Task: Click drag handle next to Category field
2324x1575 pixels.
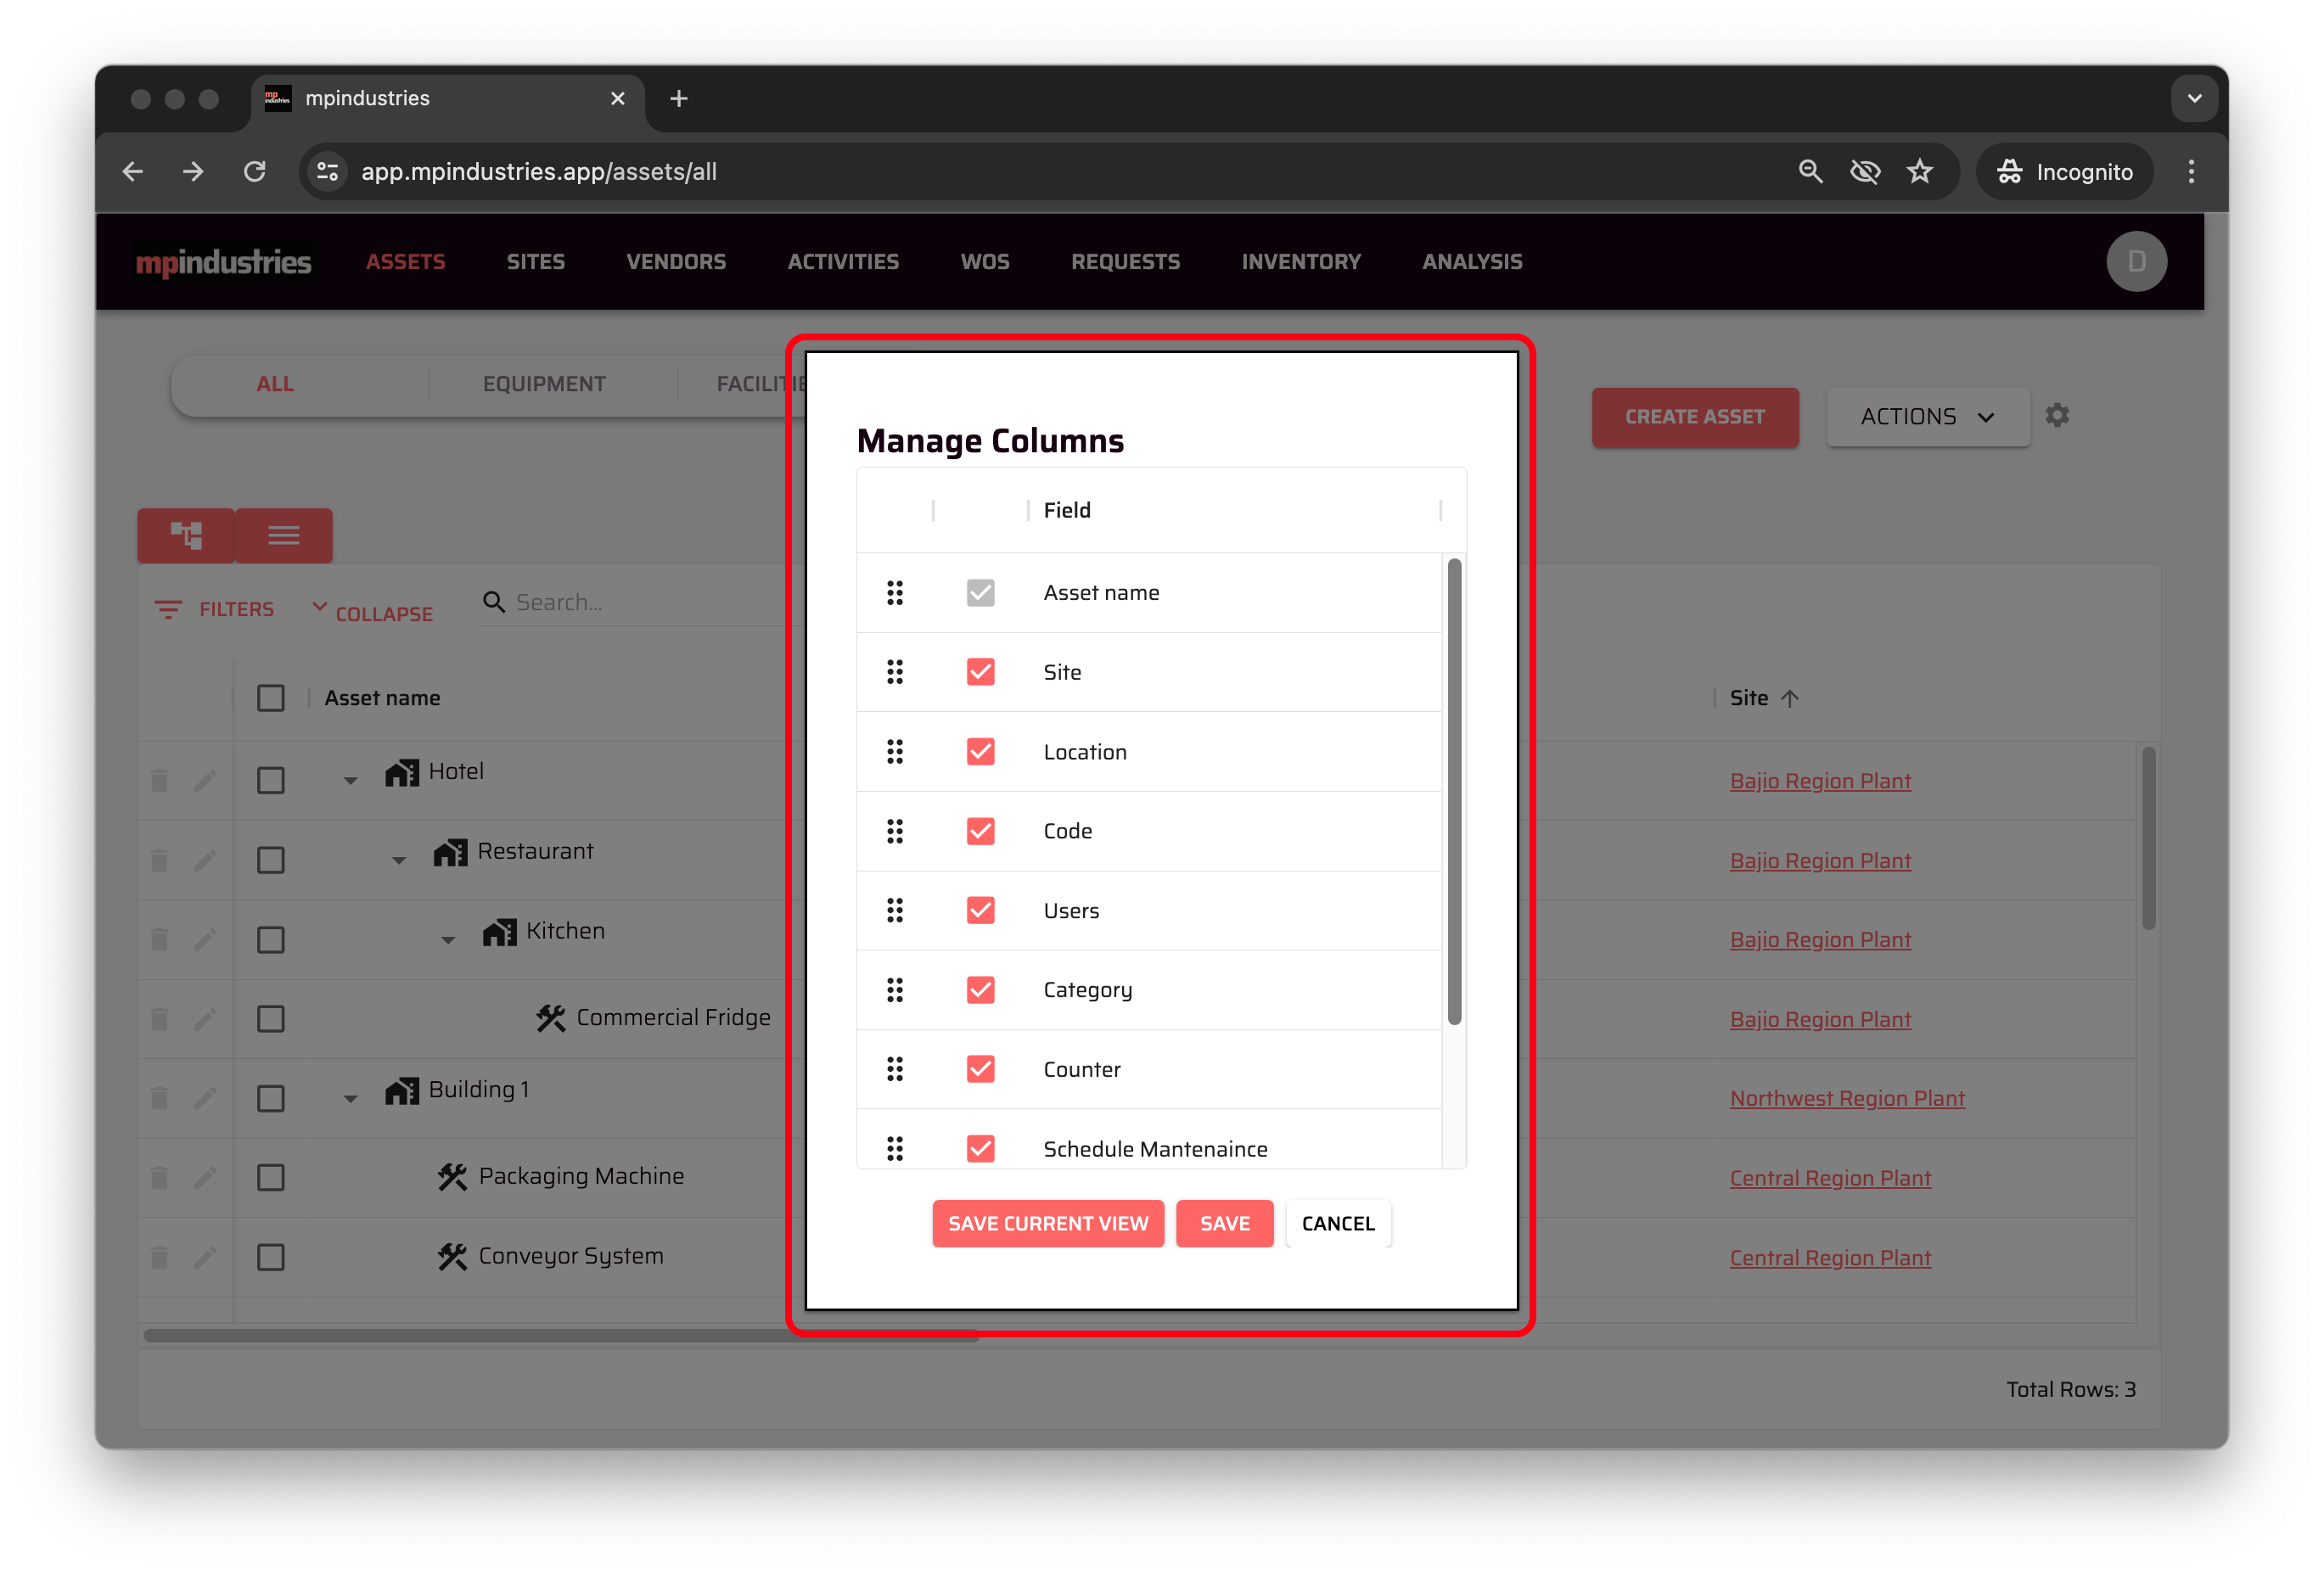Action: pyautogui.click(x=894, y=990)
